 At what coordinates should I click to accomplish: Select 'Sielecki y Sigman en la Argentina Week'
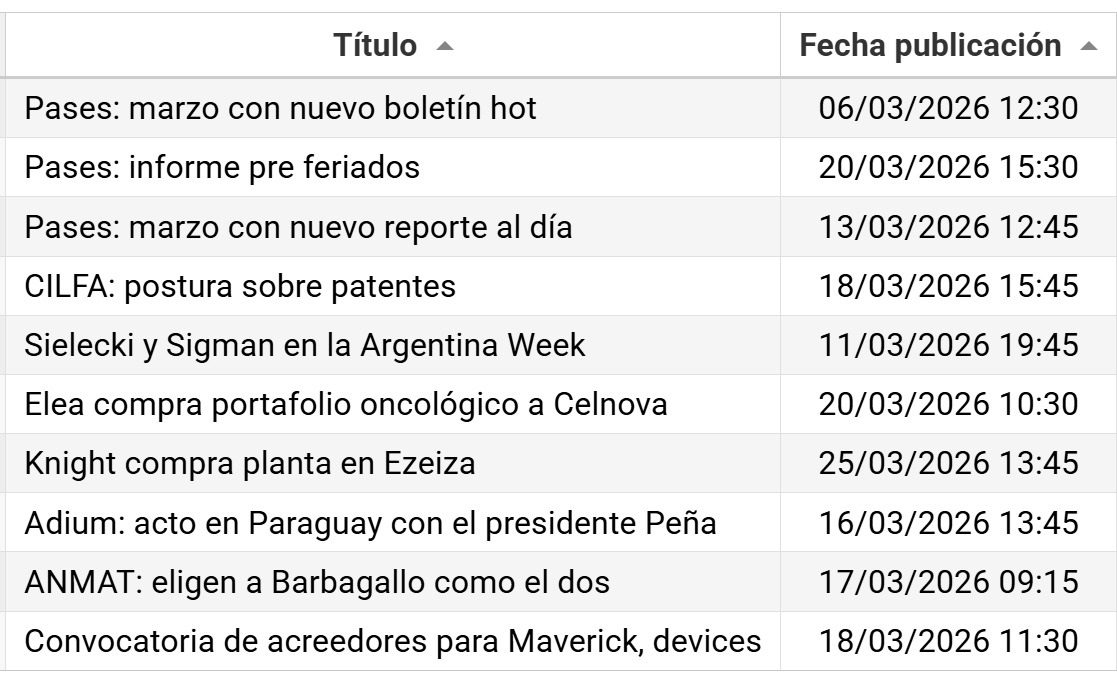(x=304, y=346)
